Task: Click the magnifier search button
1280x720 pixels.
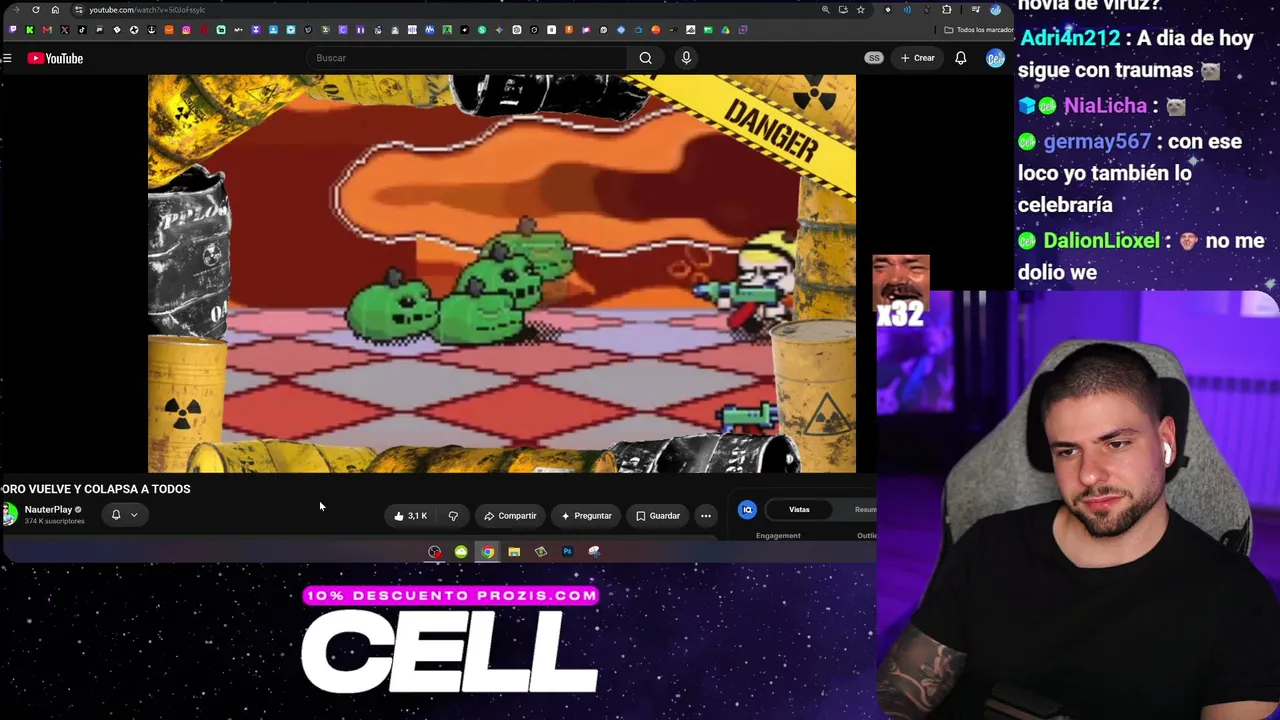Action: 646,58
